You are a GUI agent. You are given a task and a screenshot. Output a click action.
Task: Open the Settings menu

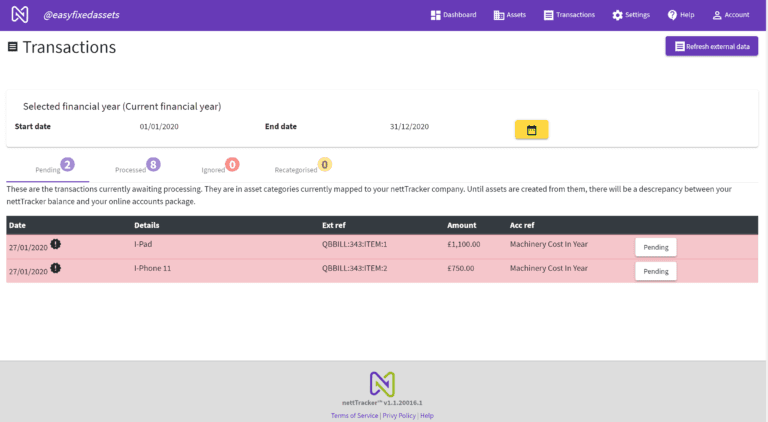click(x=631, y=15)
